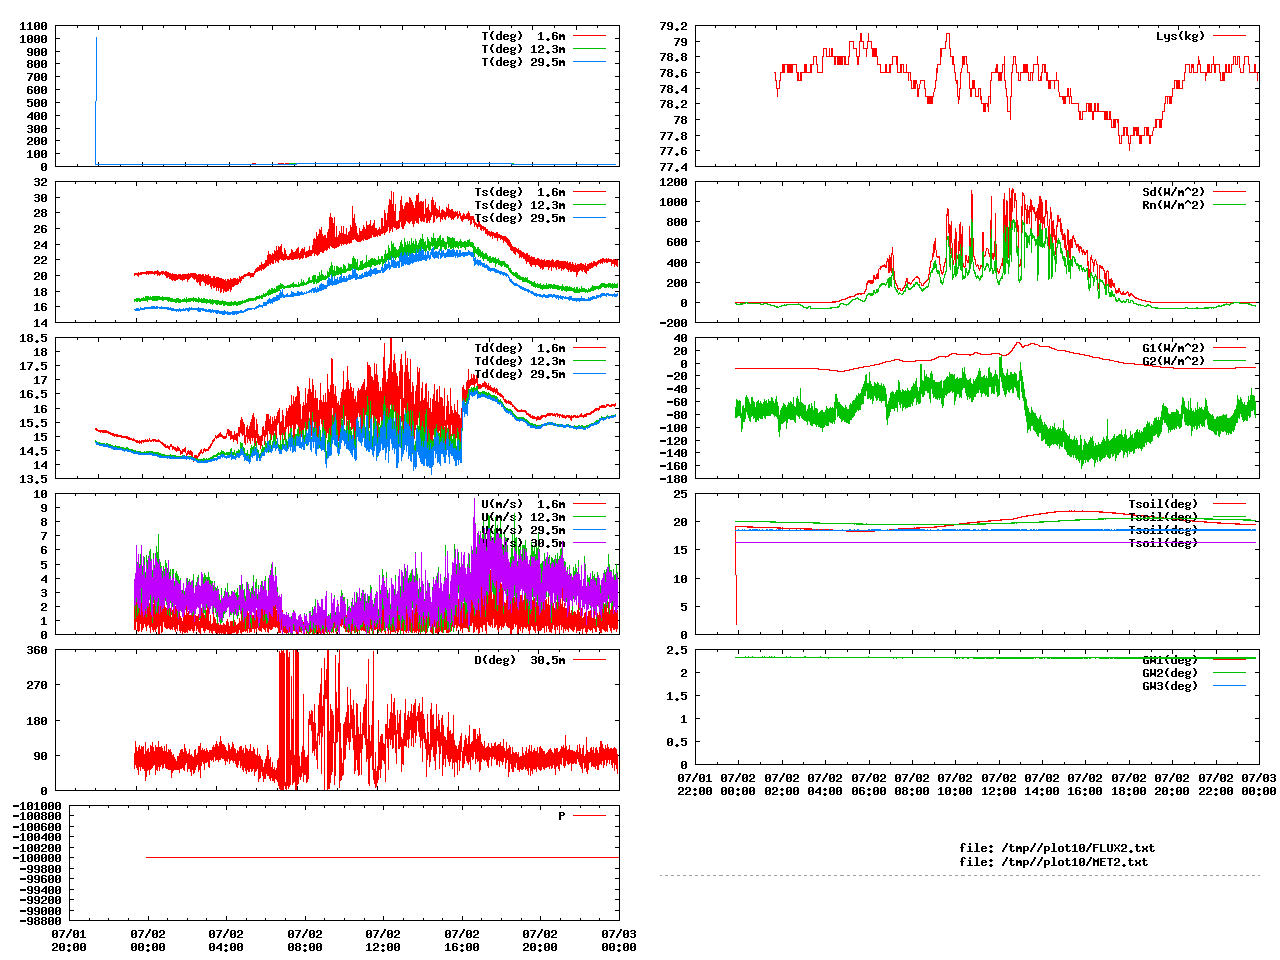The width and height of the screenshot is (1280, 960).
Task: Select the "Td(deg) 1.6m" legend label
Action: pos(520,348)
